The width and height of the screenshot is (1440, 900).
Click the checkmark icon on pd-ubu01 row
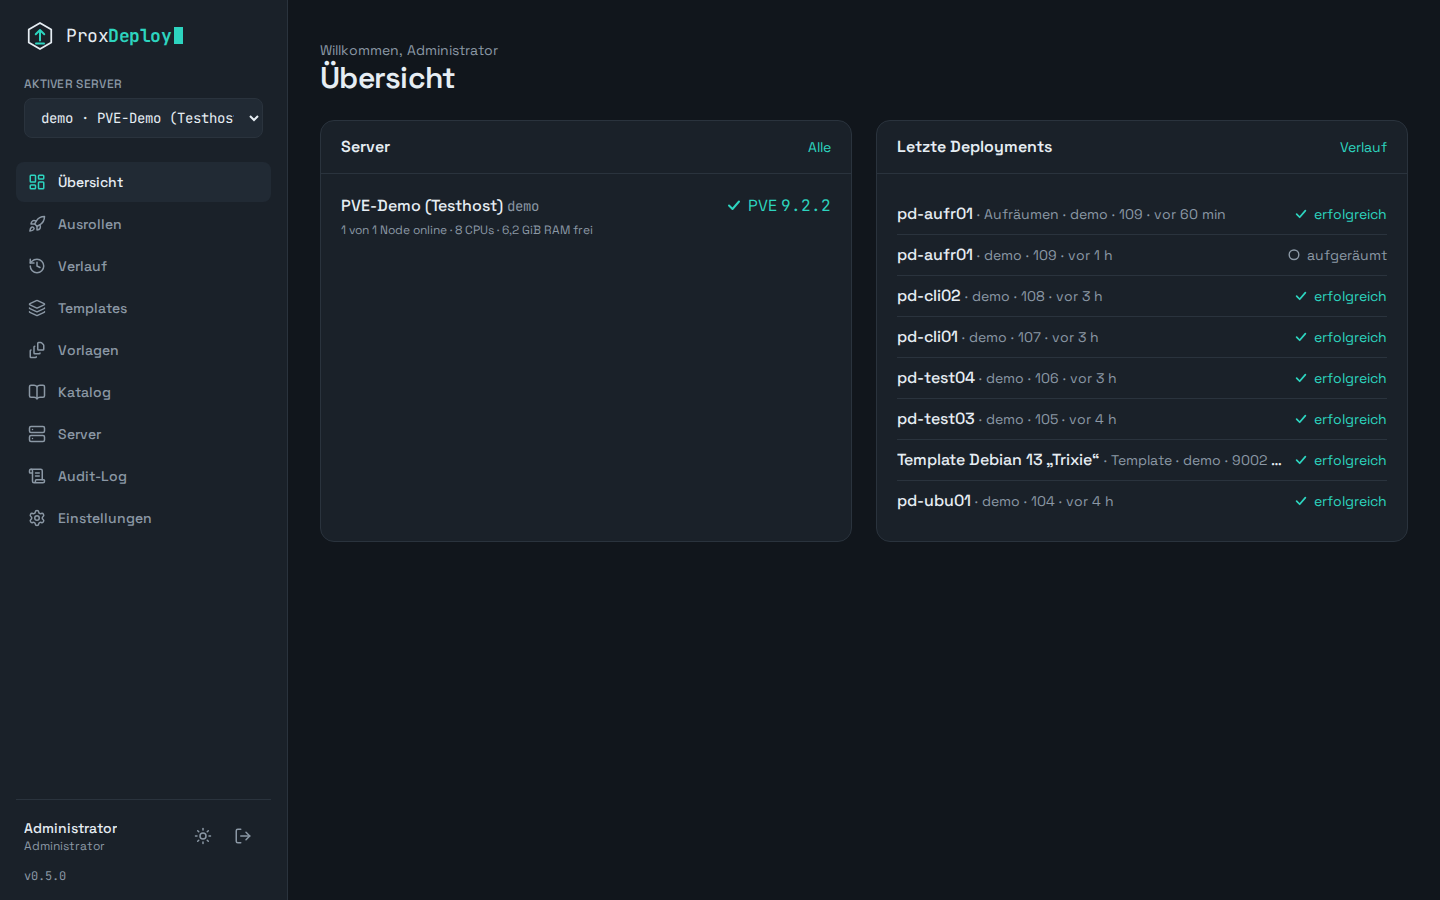1301,501
